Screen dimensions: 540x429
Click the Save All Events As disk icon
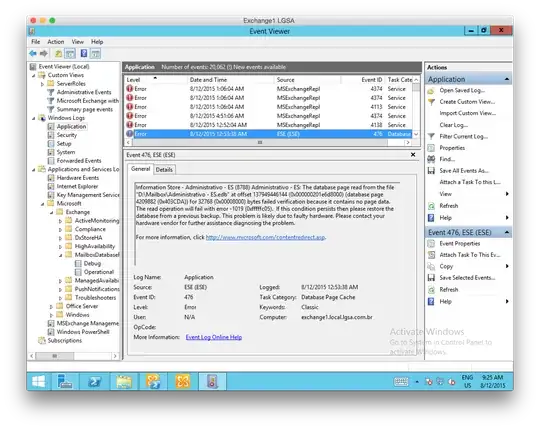431,171
